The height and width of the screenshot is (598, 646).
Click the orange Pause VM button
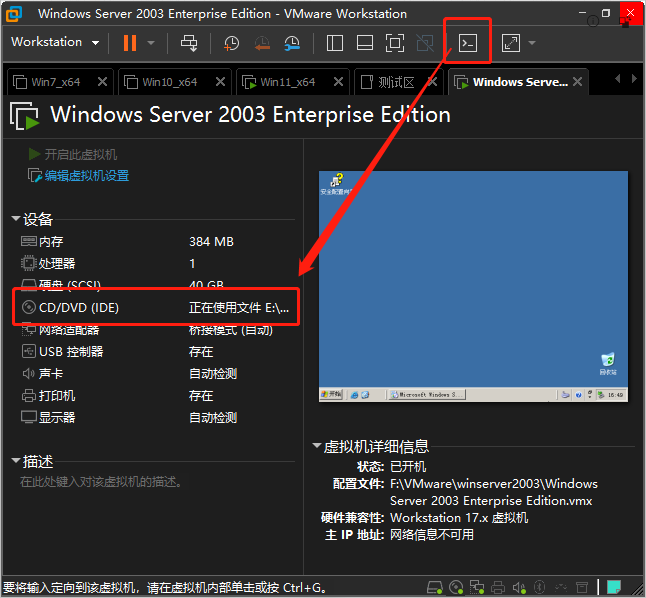click(130, 43)
